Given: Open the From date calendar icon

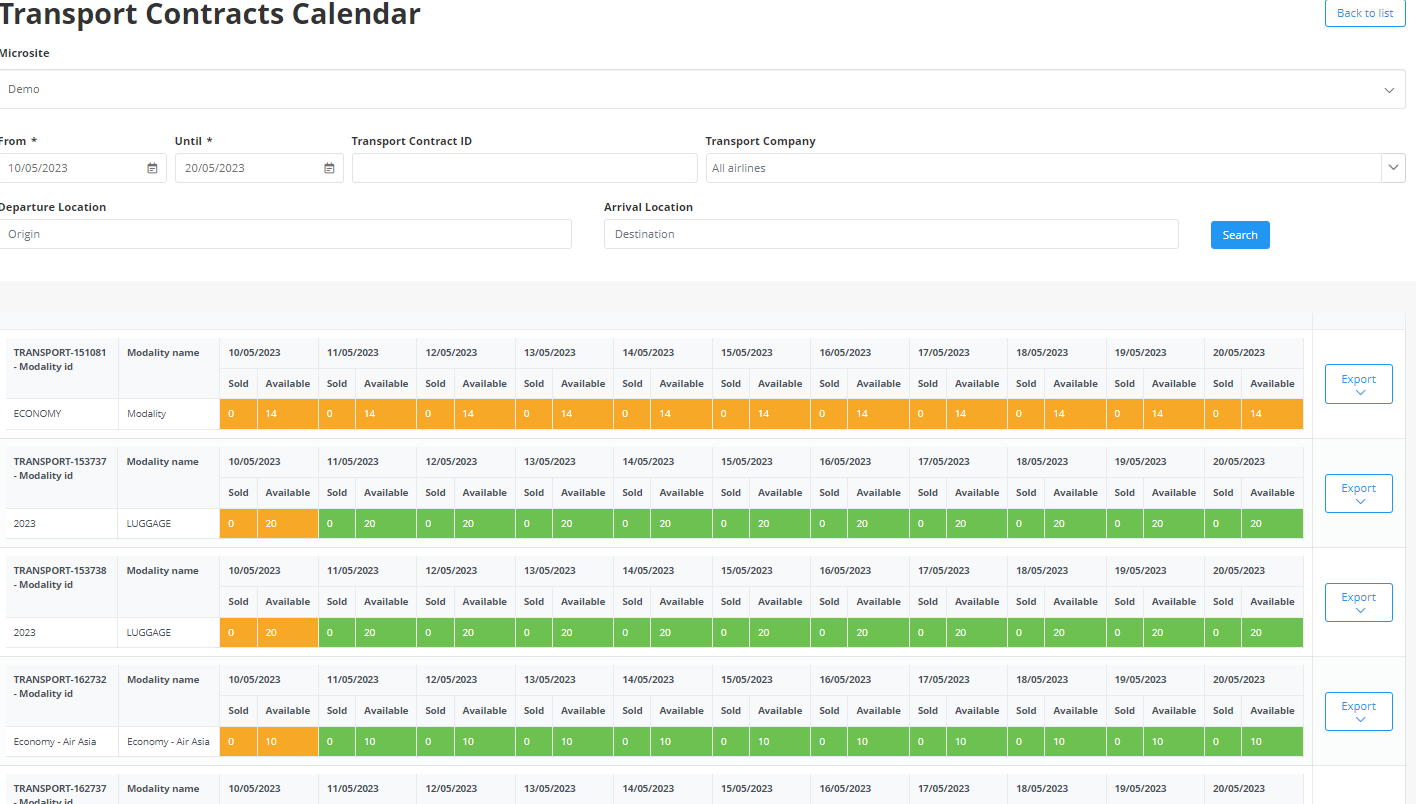Looking at the screenshot, I should point(152,168).
